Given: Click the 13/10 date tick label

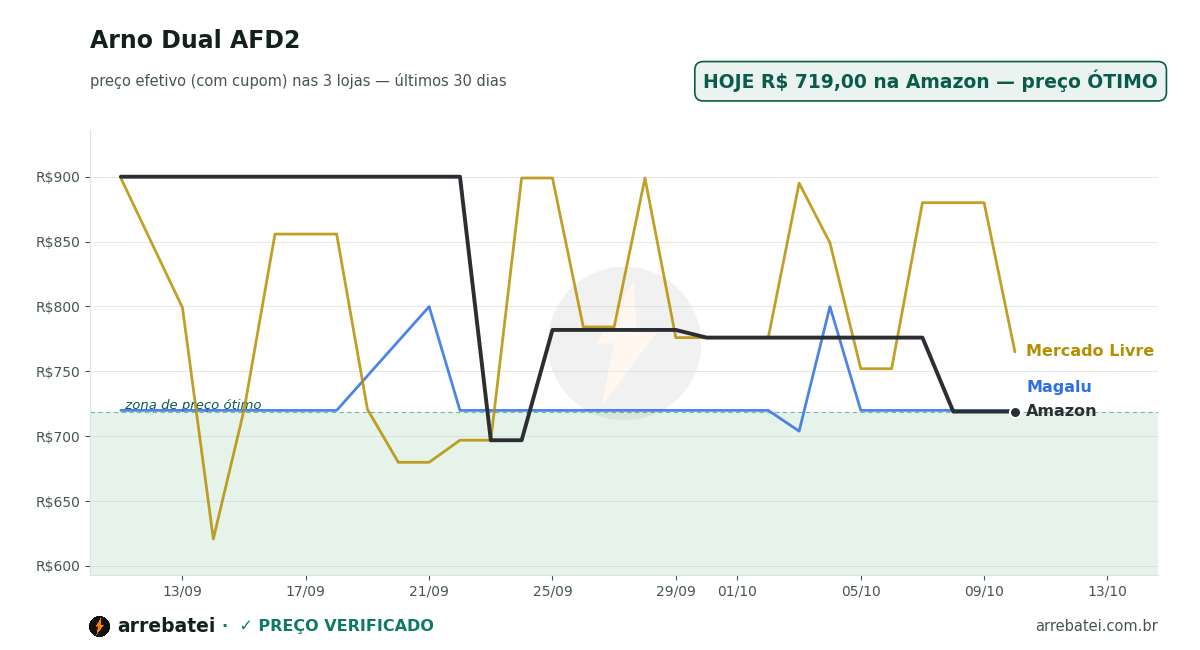Looking at the screenshot, I should click(1107, 591).
